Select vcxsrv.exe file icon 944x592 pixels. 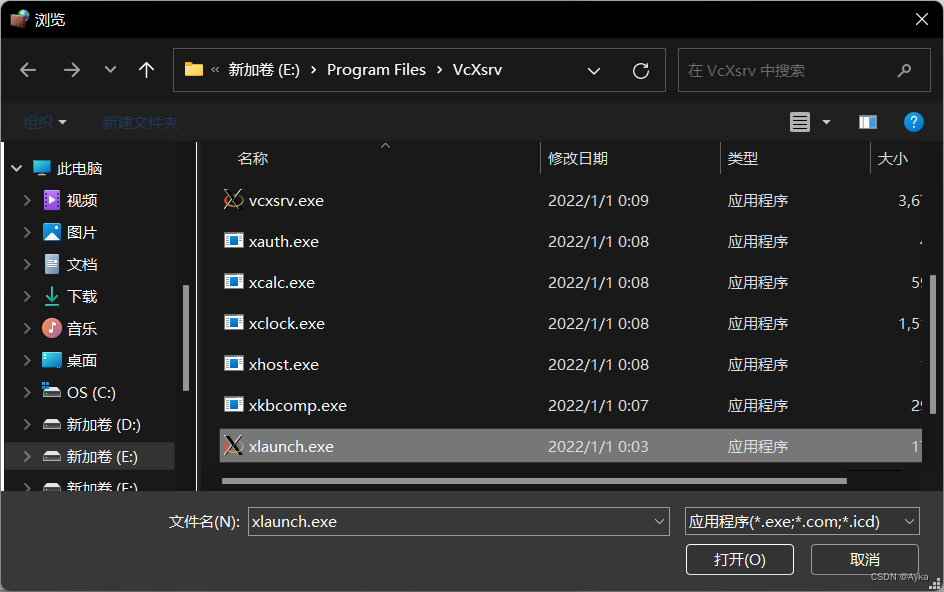[234, 199]
